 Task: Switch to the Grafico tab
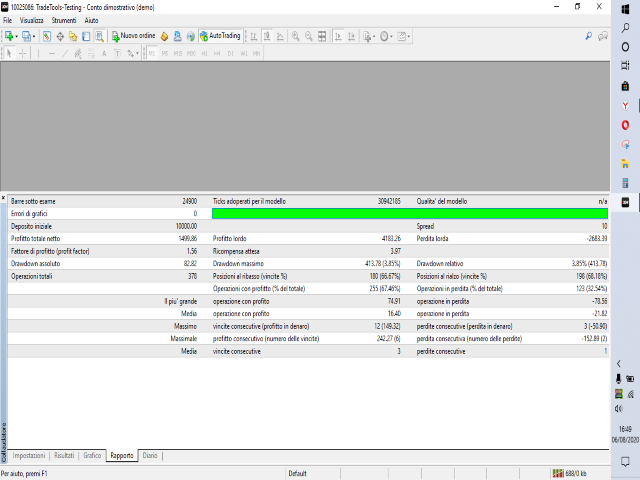(92, 456)
